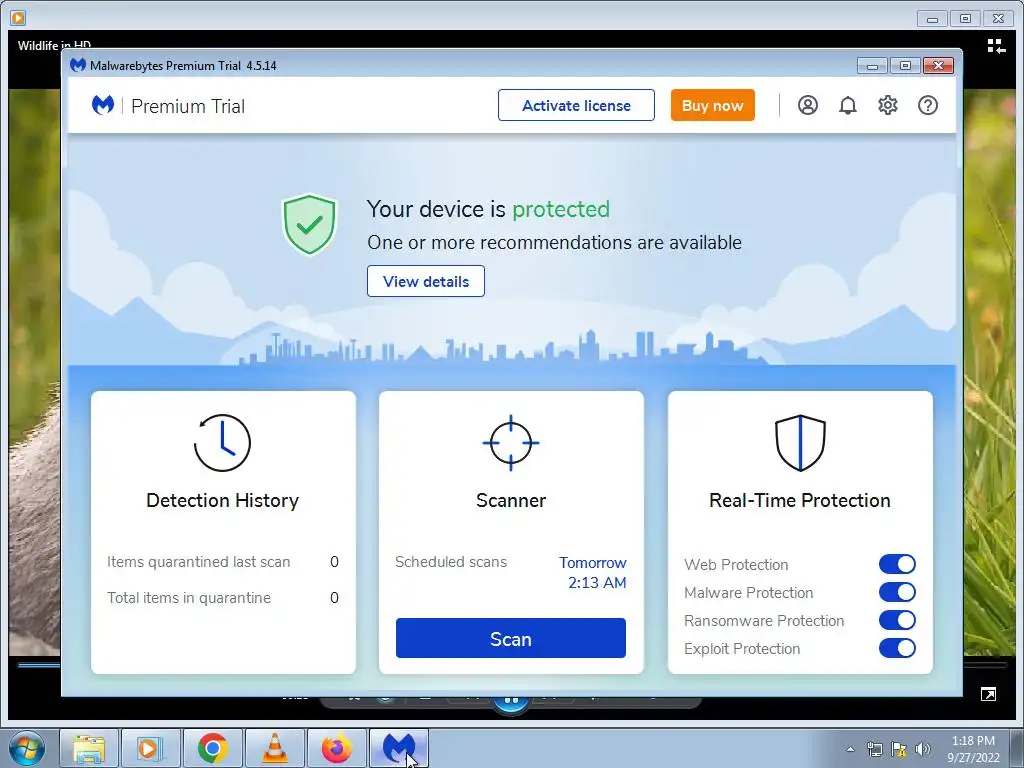Click the Activate license button
Viewport: 1024px width, 768px height.
(x=576, y=105)
